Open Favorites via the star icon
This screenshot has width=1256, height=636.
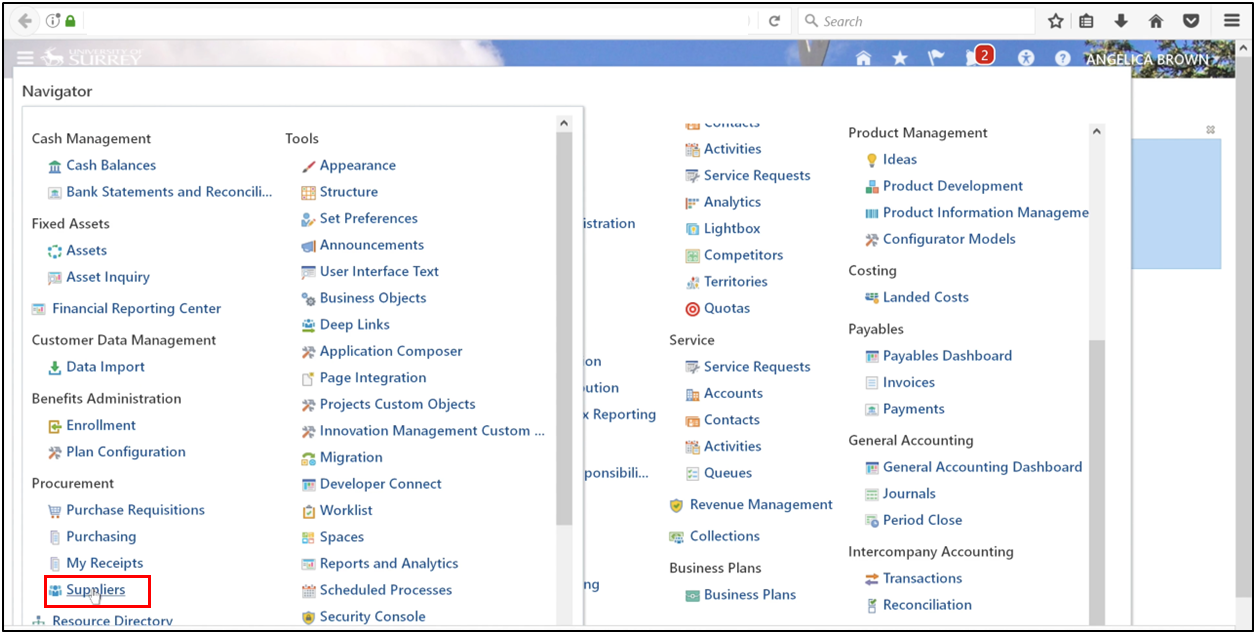pyautogui.click(x=899, y=57)
